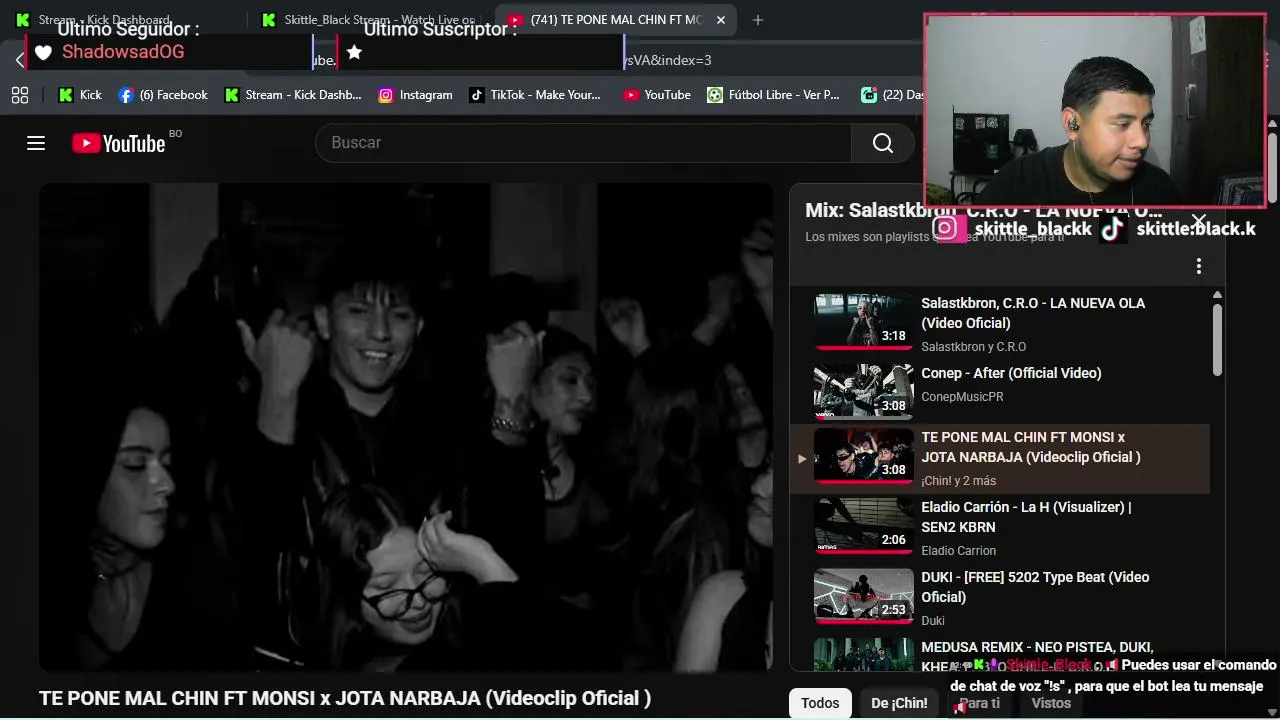Close the Mix playlist panel

coord(1198,219)
